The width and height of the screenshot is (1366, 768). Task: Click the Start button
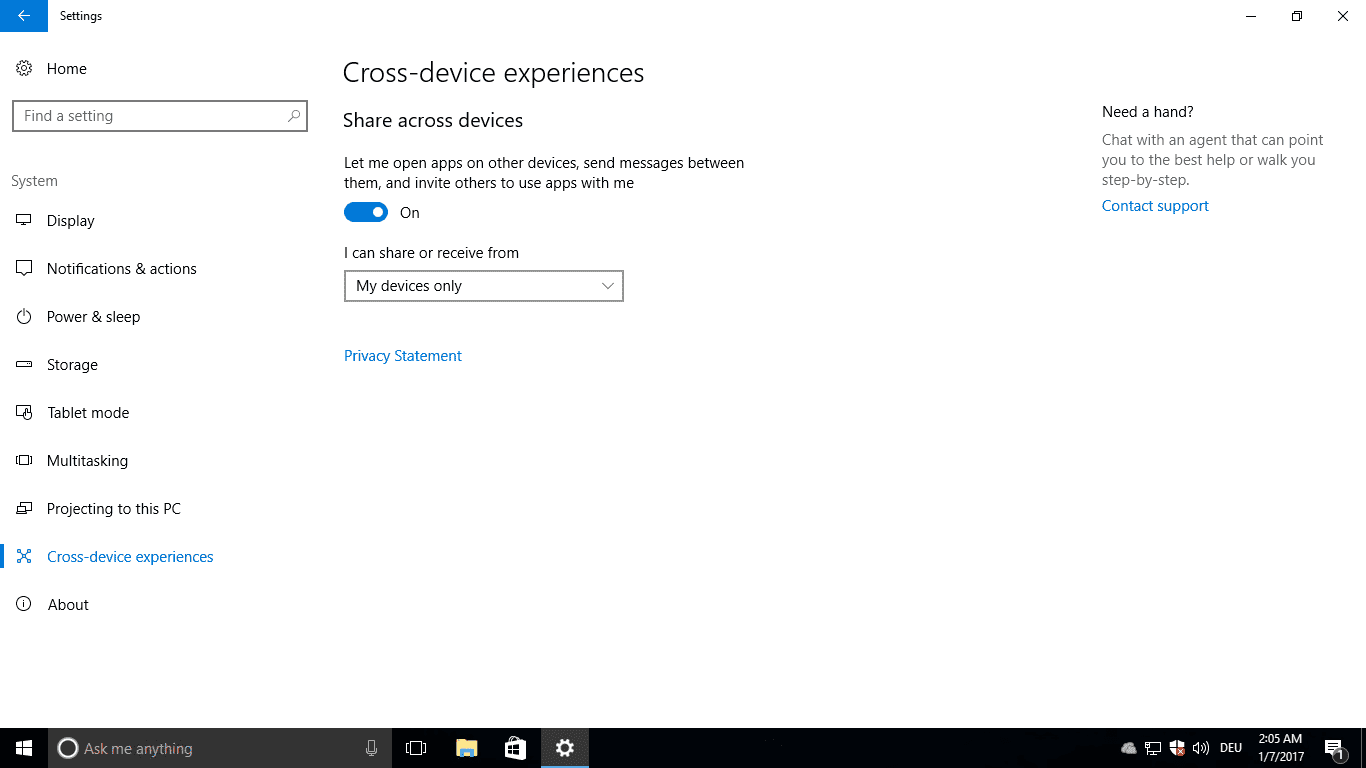tap(24, 748)
